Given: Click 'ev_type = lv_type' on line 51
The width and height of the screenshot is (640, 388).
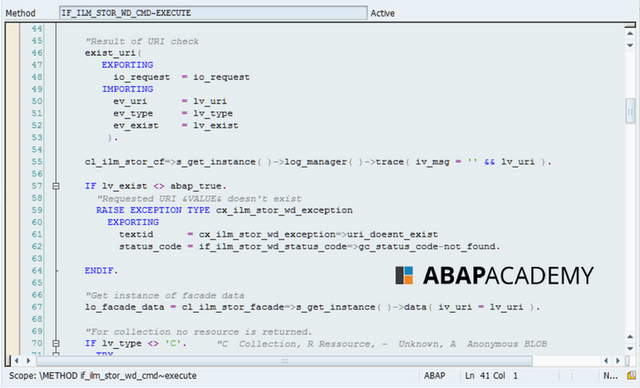Looking at the screenshot, I should pyautogui.click(x=173, y=113).
